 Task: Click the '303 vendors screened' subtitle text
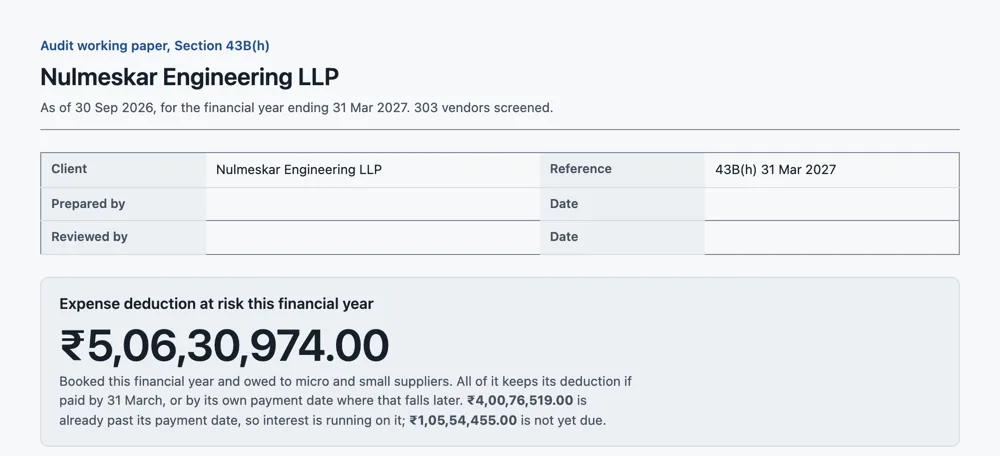click(483, 108)
